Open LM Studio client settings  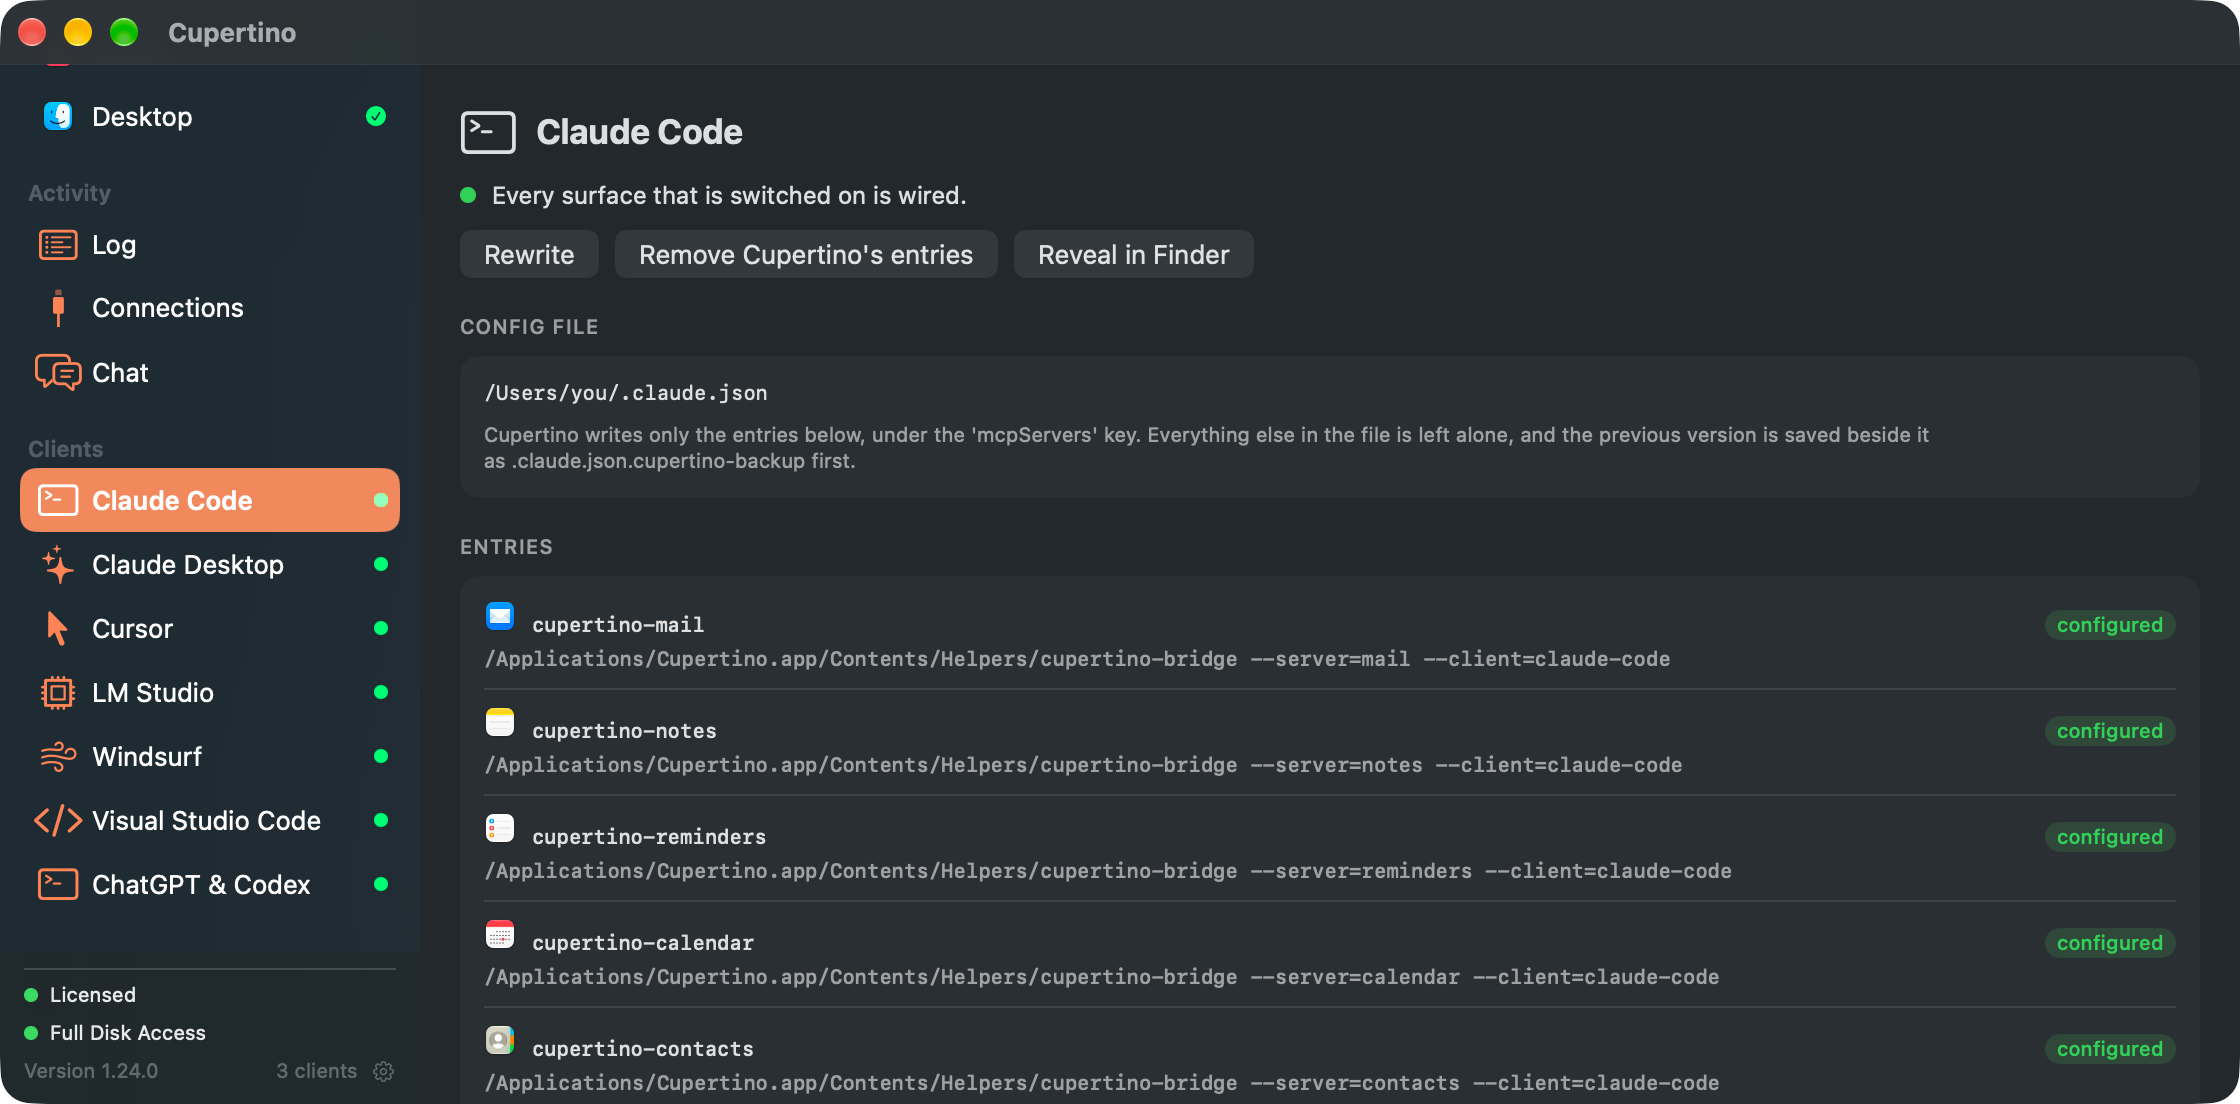(x=210, y=693)
